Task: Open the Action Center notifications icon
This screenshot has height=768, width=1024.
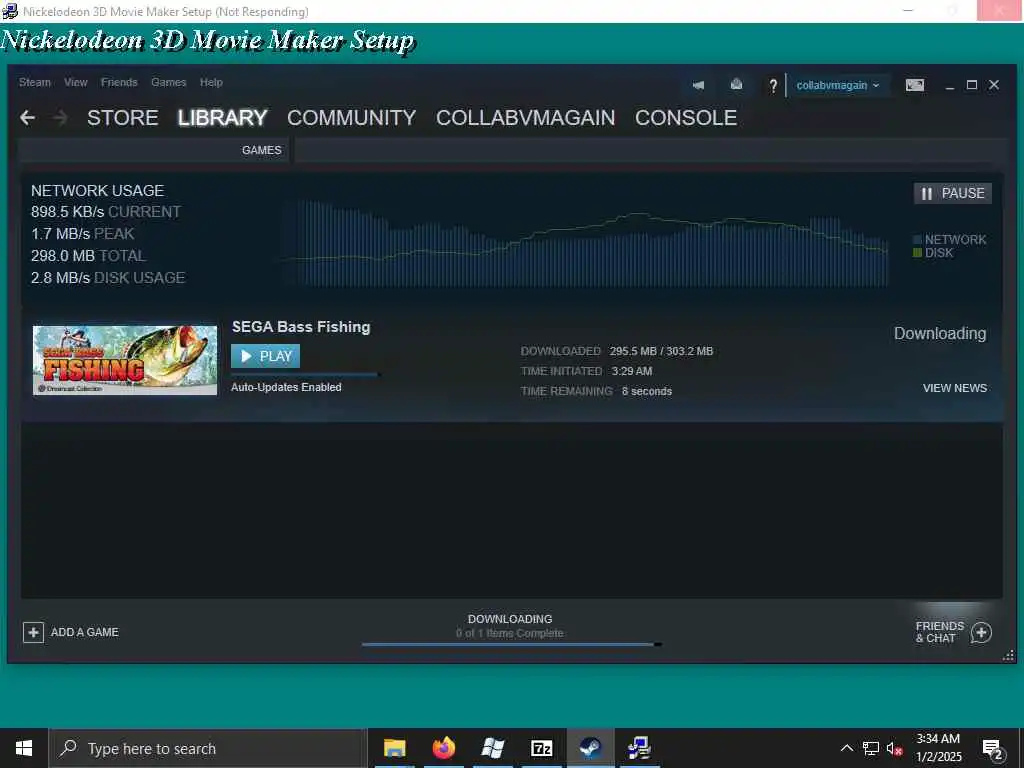Action: pyautogui.click(x=993, y=749)
